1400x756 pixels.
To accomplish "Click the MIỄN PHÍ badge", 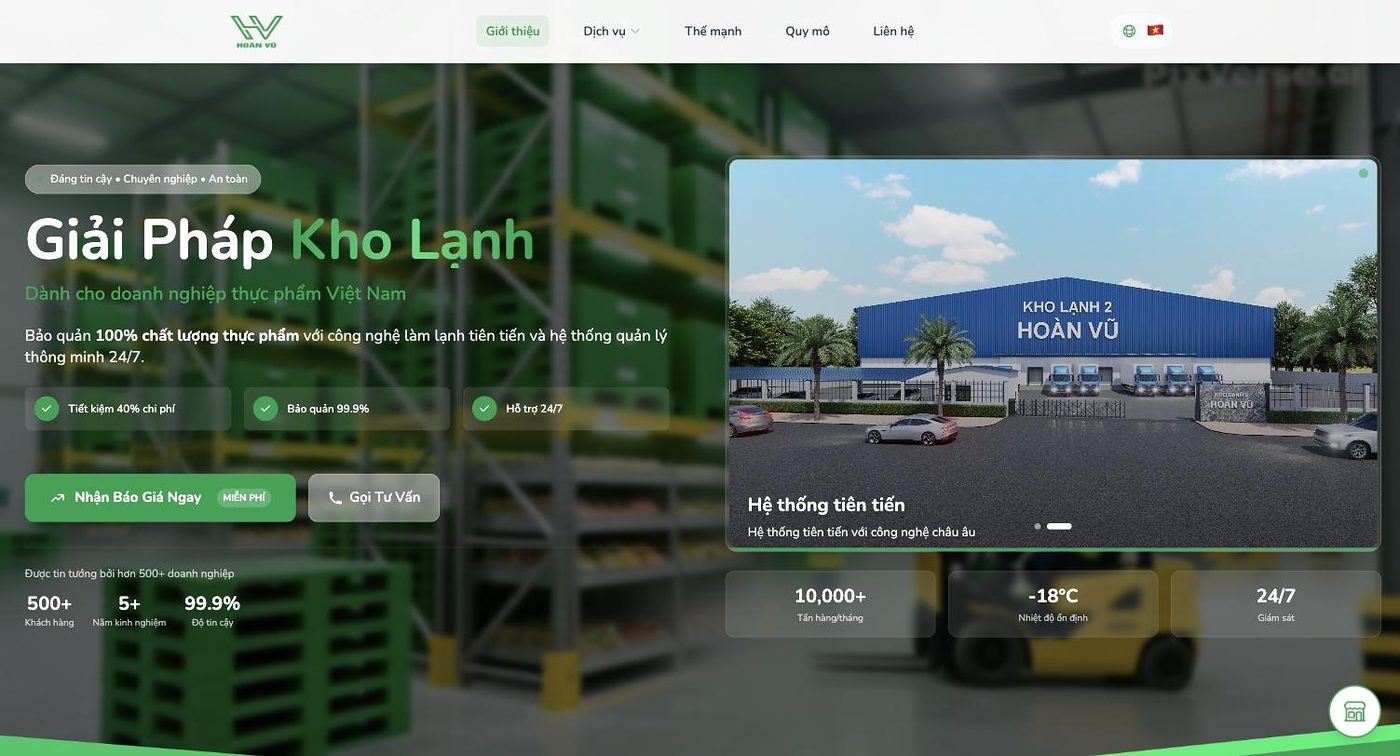I will (244, 498).
